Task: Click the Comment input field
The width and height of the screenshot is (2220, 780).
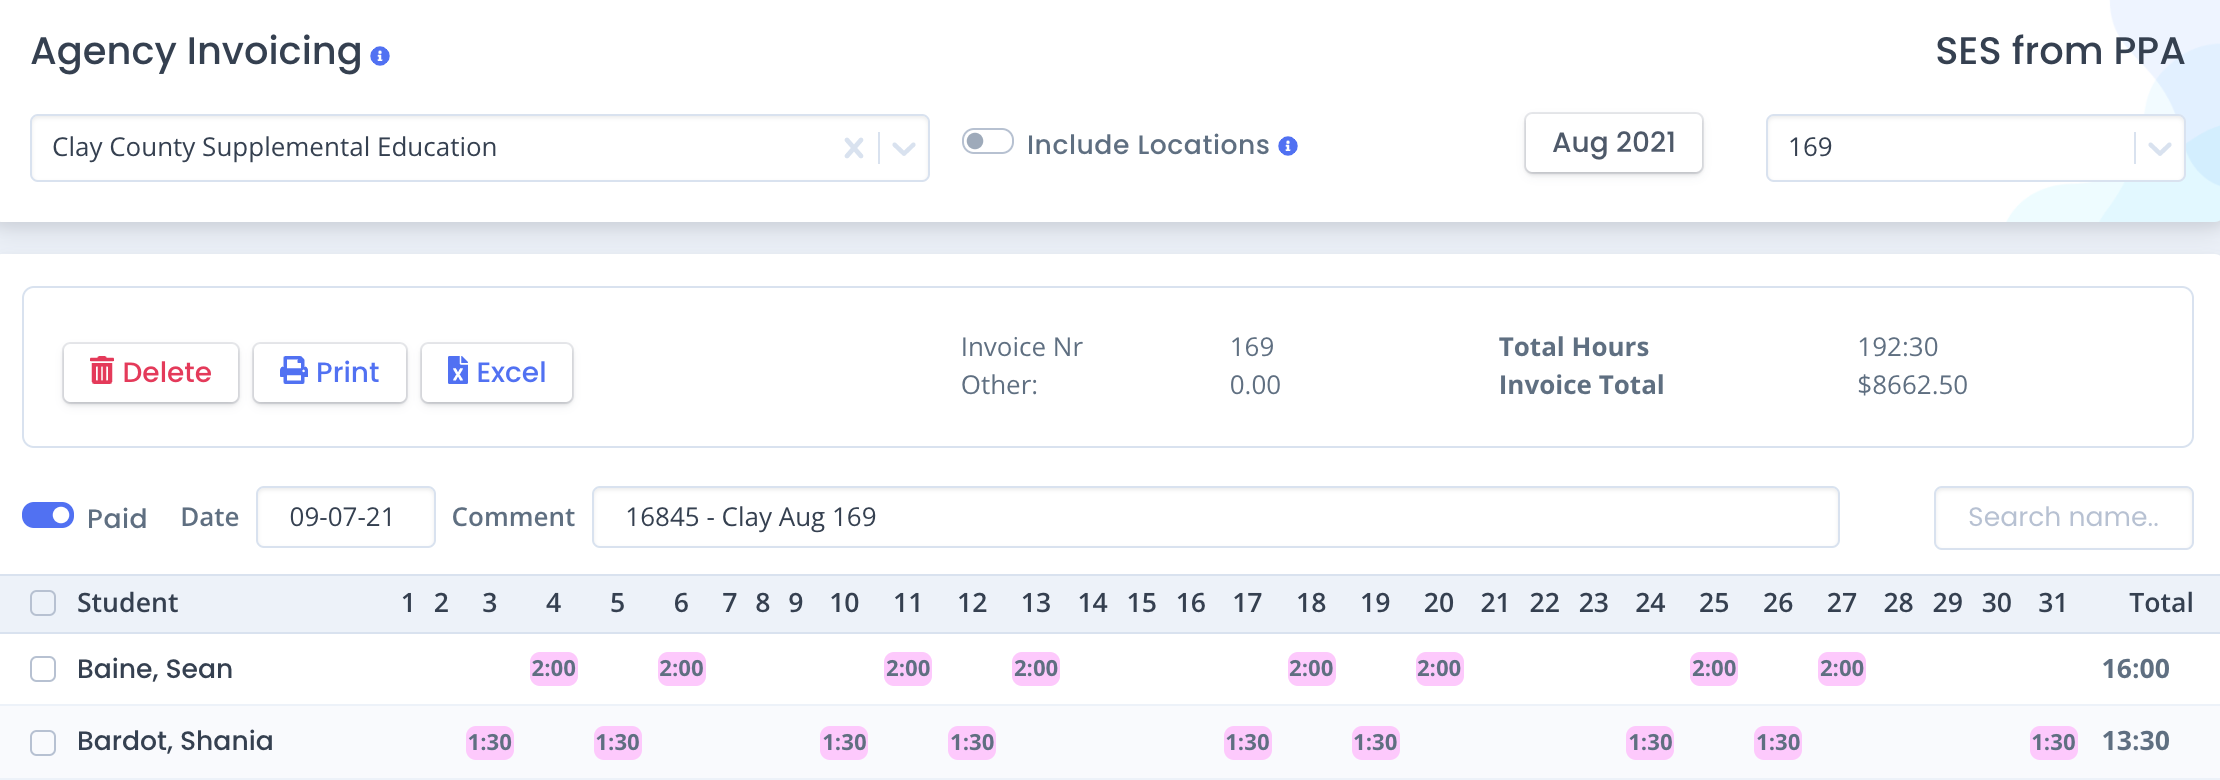Action: click(x=1216, y=517)
